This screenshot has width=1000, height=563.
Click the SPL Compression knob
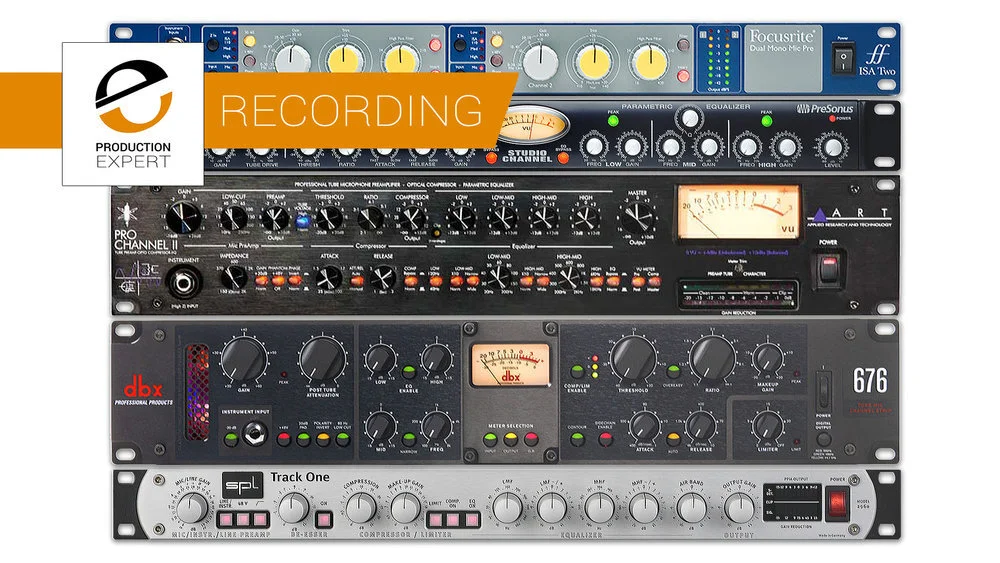[x=361, y=508]
